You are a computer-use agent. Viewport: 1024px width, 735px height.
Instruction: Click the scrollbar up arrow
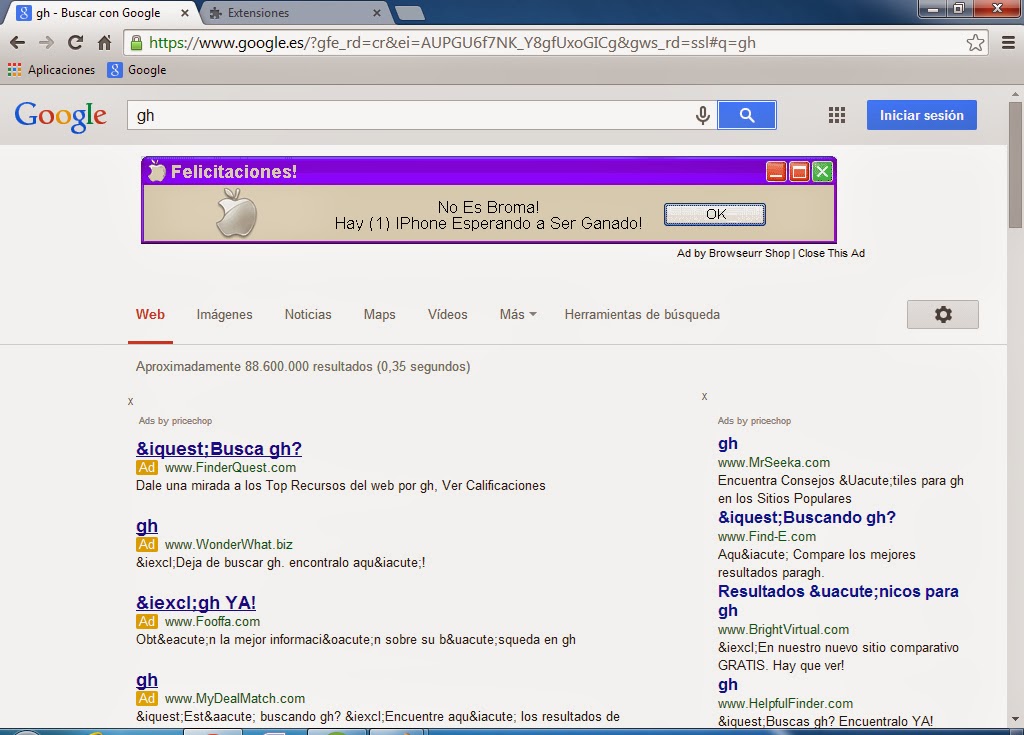[1015, 94]
